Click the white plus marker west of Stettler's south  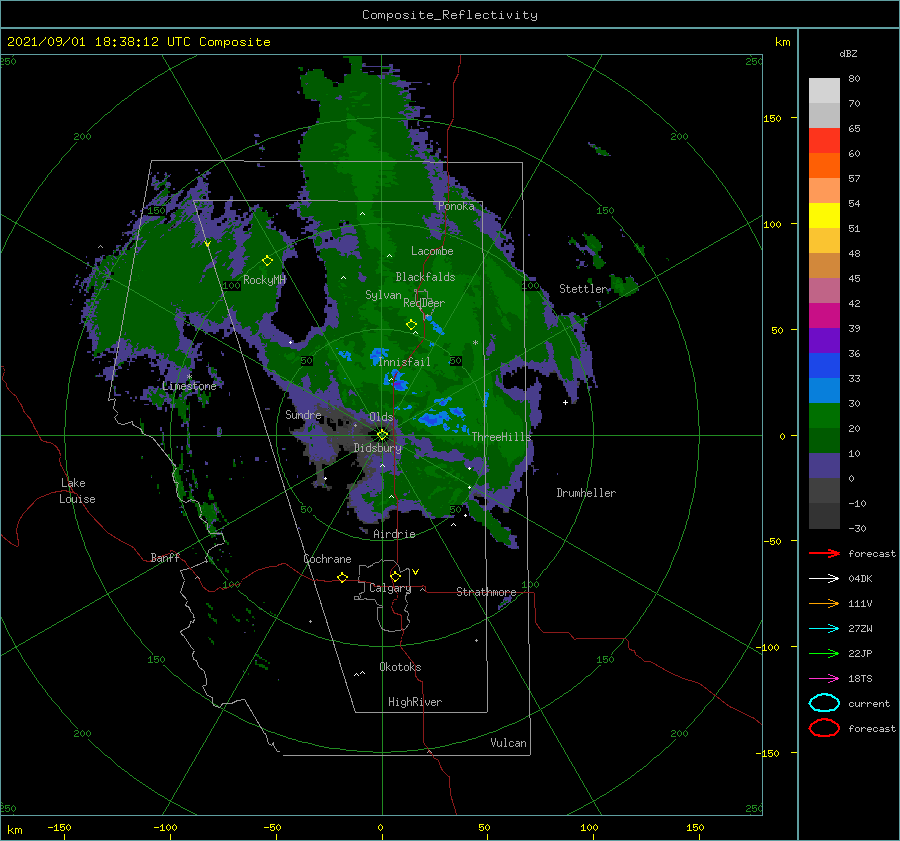[565, 402]
